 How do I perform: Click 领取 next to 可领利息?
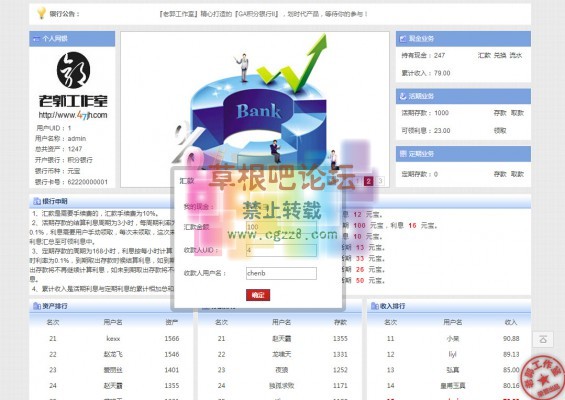pyautogui.click(x=500, y=130)
